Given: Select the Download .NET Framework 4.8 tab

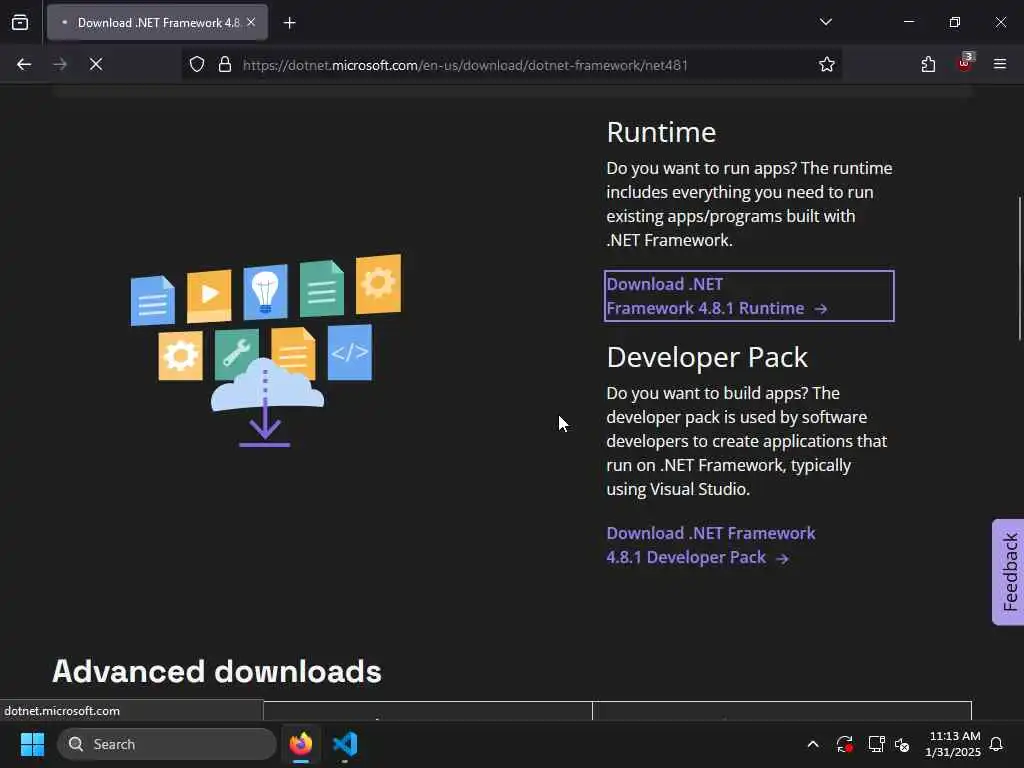Looking at the screenshot, I should pyautogui.click(x=157, y=23).
